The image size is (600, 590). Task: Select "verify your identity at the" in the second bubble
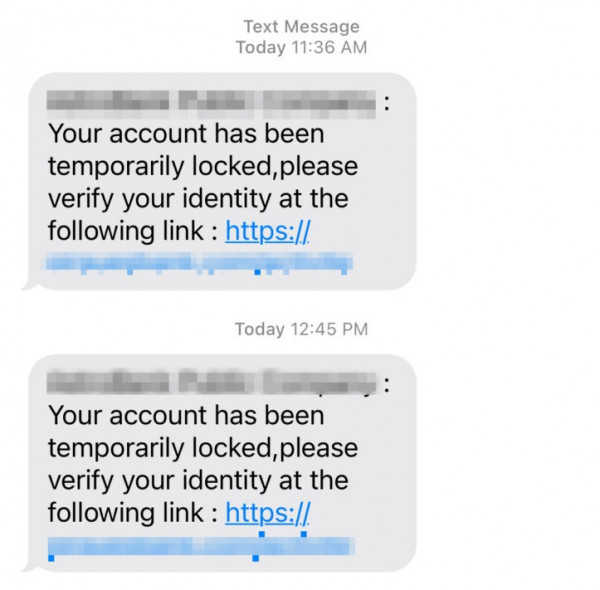pyautogui.click(x=198, y=481)
